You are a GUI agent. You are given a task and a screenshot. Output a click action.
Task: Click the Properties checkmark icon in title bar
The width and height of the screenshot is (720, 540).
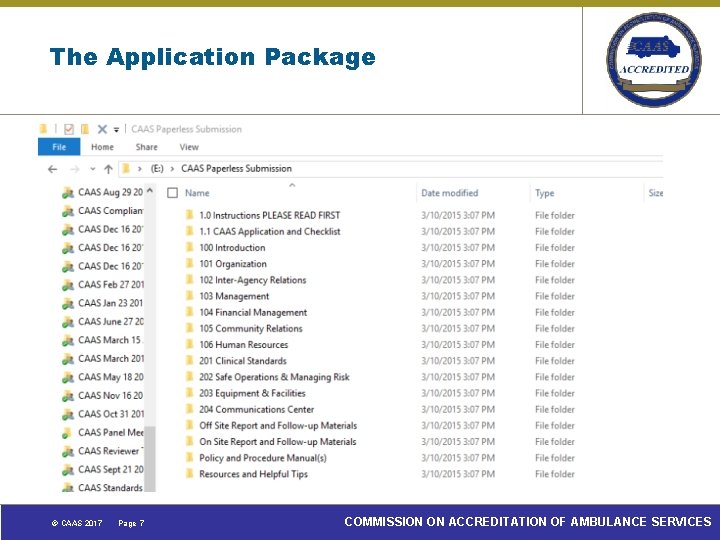tap(69, 129)
